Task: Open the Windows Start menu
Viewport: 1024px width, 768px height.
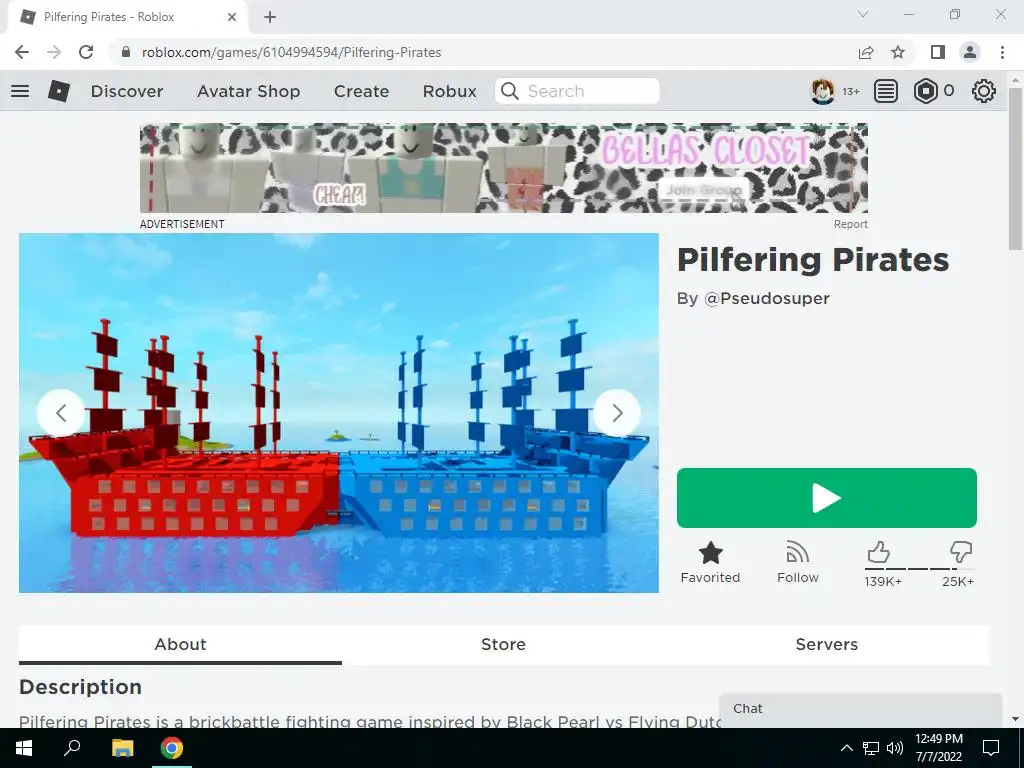Action: 24,748
